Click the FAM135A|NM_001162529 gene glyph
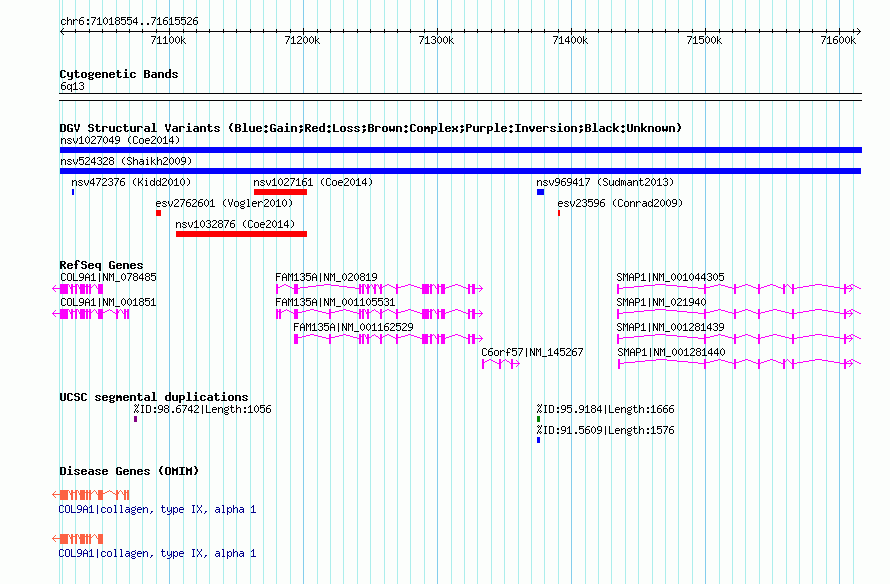 [388, 339]
